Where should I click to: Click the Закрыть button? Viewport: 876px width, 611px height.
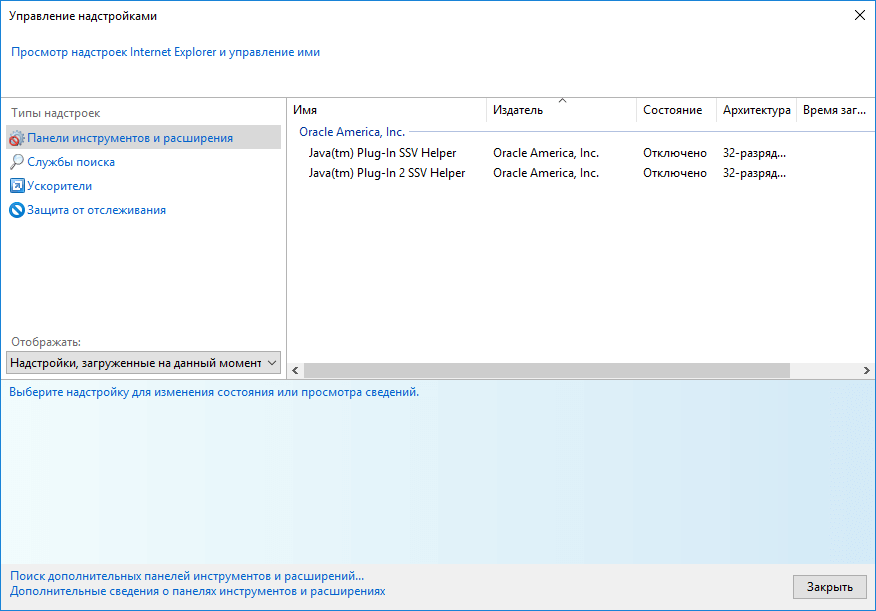coord(830,587)
